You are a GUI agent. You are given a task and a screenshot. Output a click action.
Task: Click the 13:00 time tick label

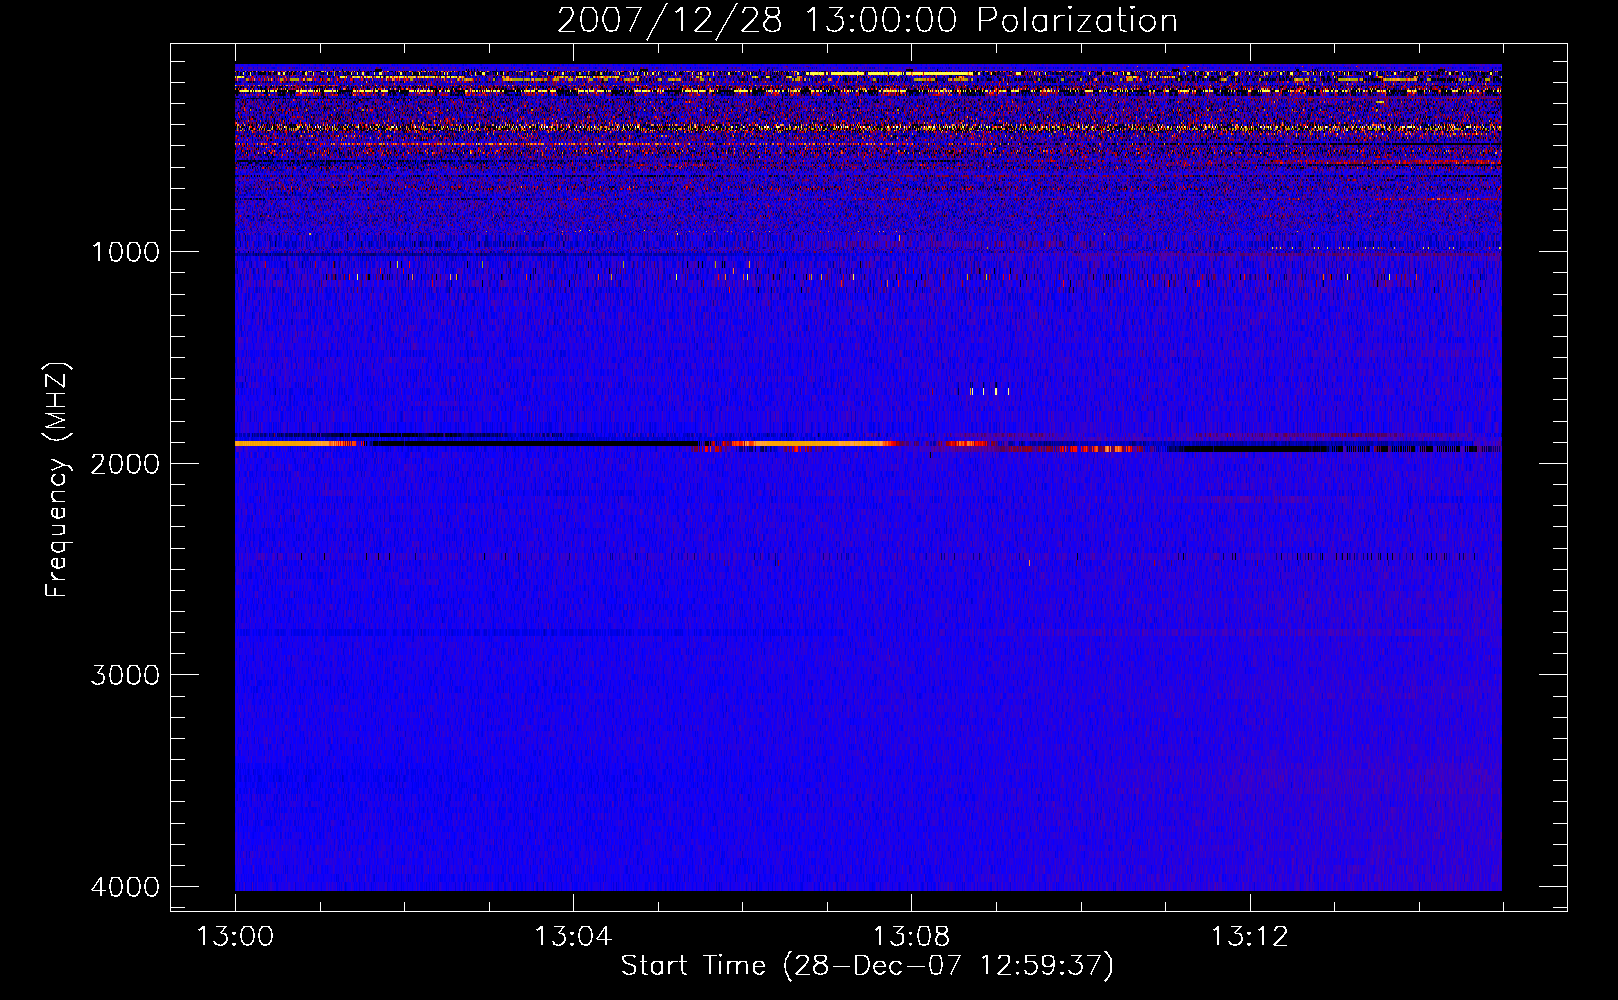click(235, 937)
